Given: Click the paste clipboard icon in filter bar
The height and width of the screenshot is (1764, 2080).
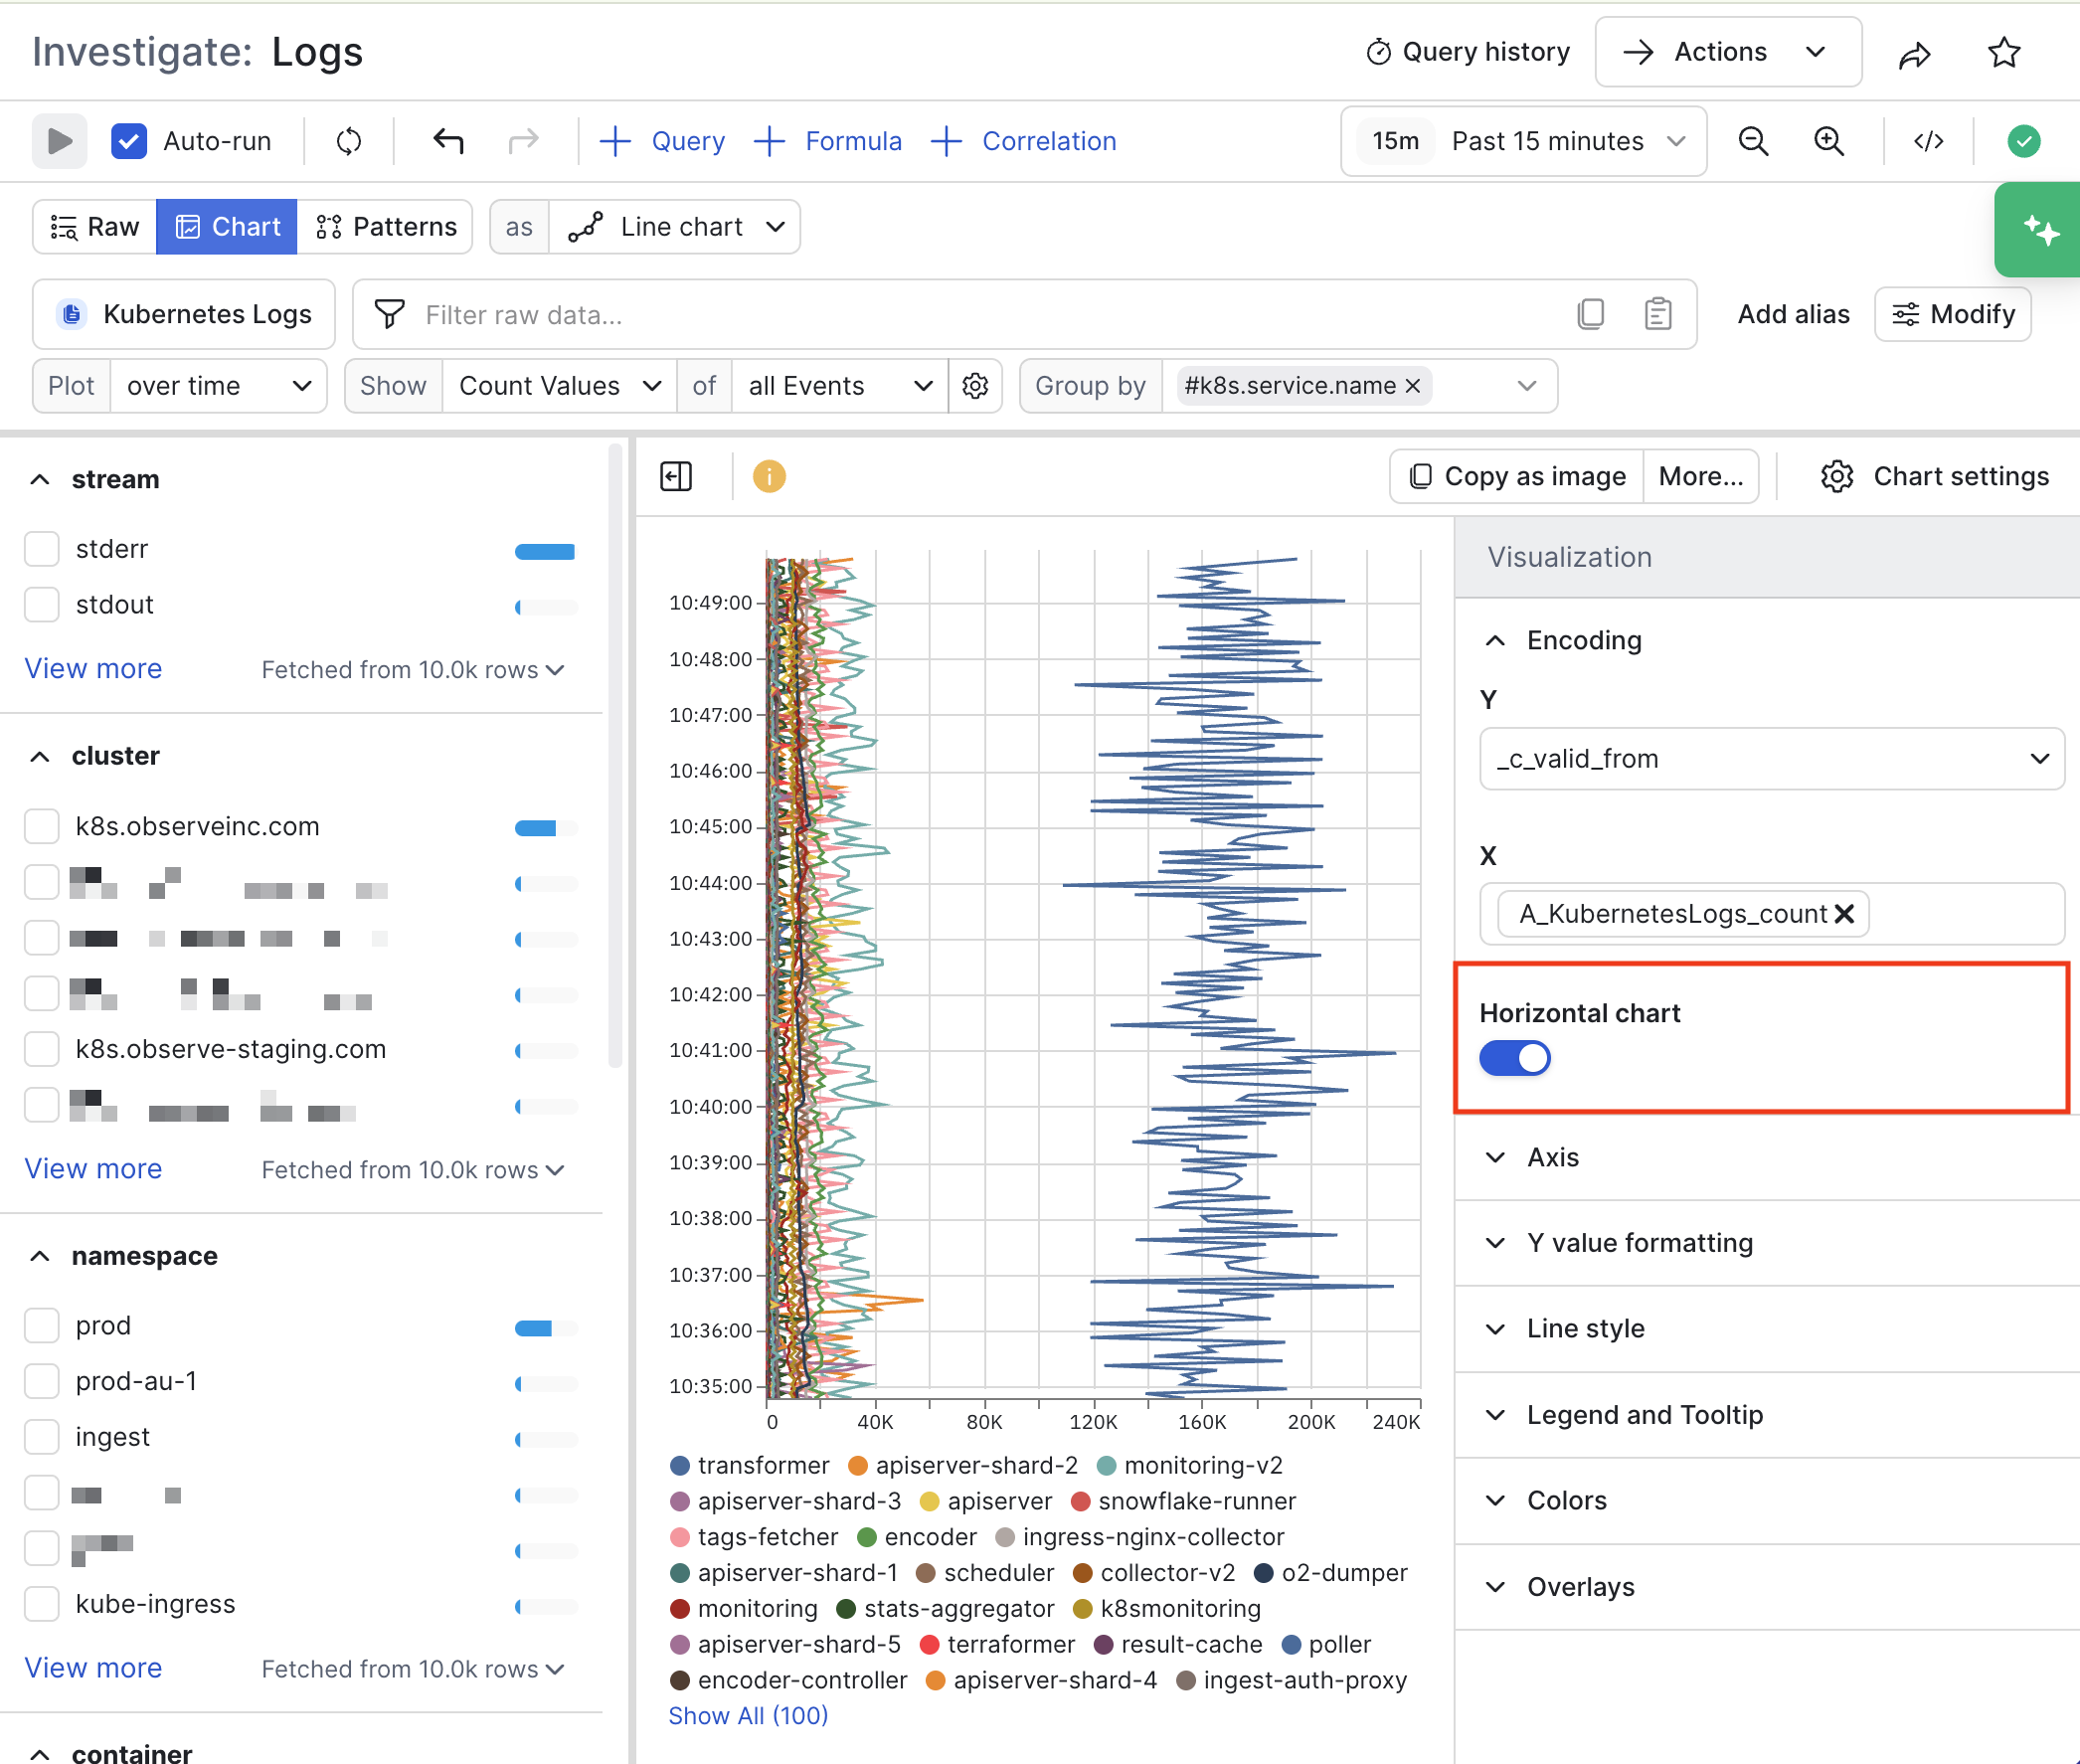Looking at the screenshot, I should pos(1658,314).
